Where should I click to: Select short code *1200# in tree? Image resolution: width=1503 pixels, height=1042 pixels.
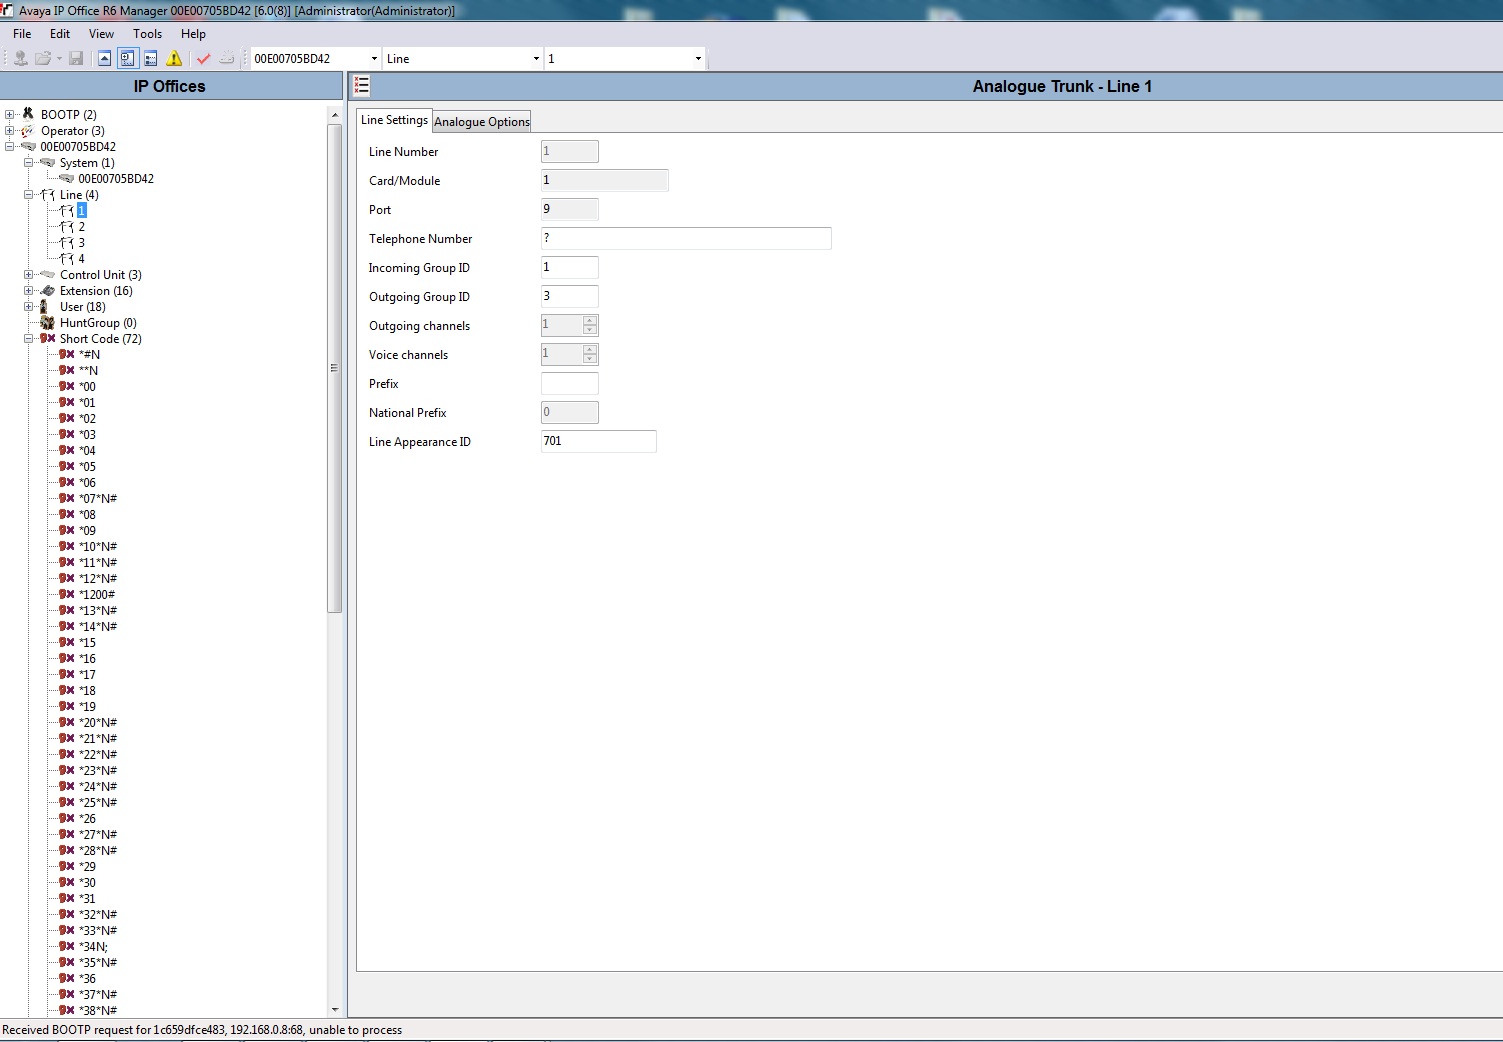click(97, 595)
